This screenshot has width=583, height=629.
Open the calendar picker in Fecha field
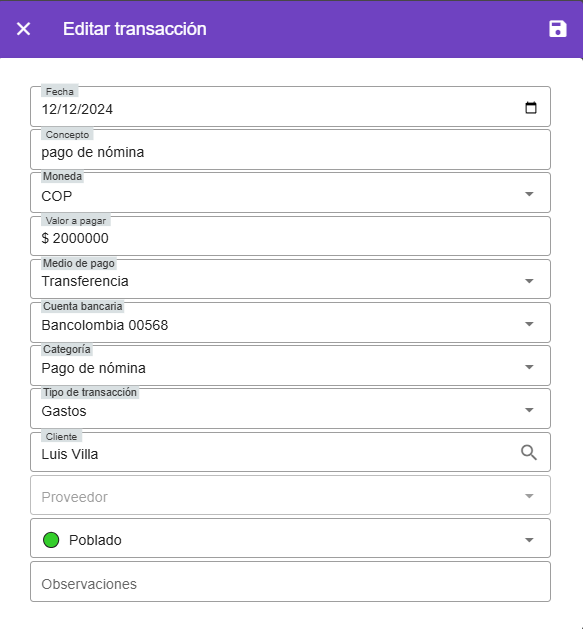(x=530, y=108)
